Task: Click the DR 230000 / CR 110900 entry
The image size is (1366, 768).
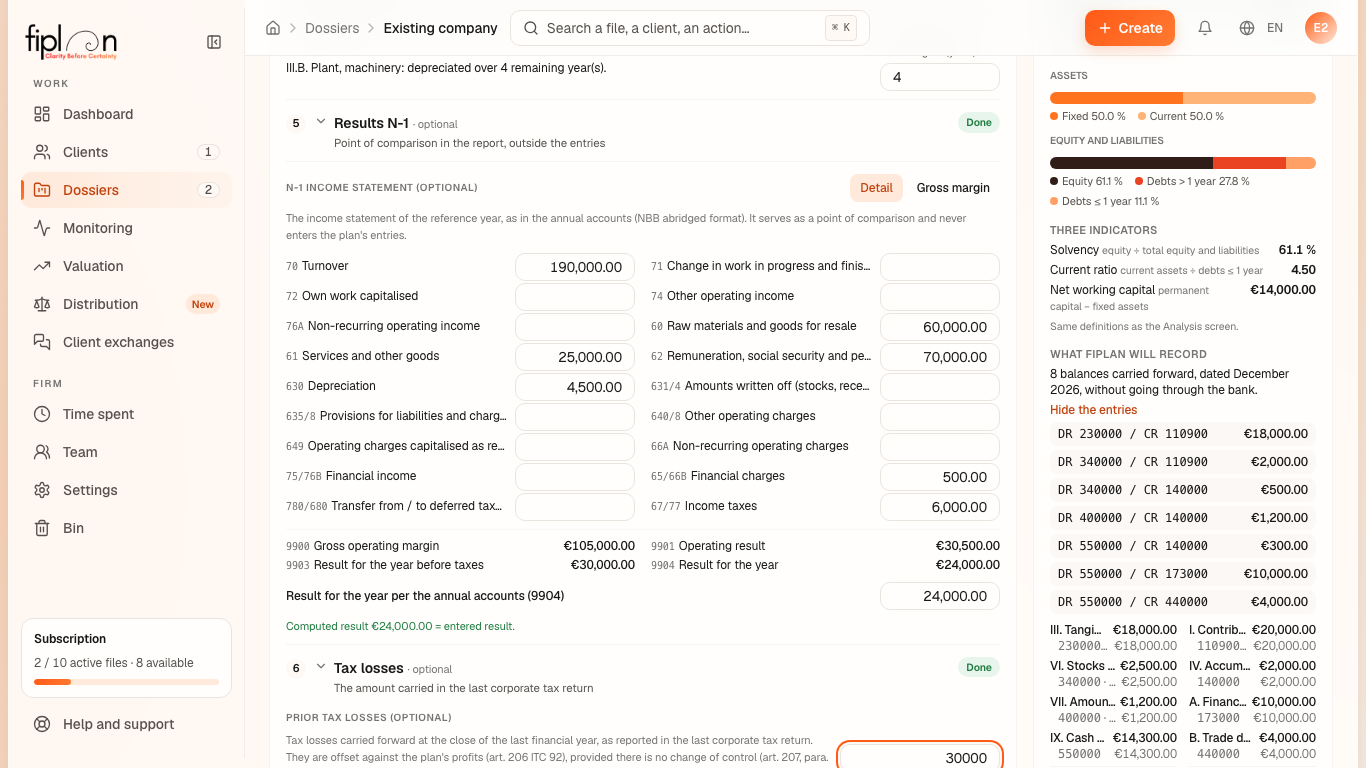Action: (x=1183, y=434)
